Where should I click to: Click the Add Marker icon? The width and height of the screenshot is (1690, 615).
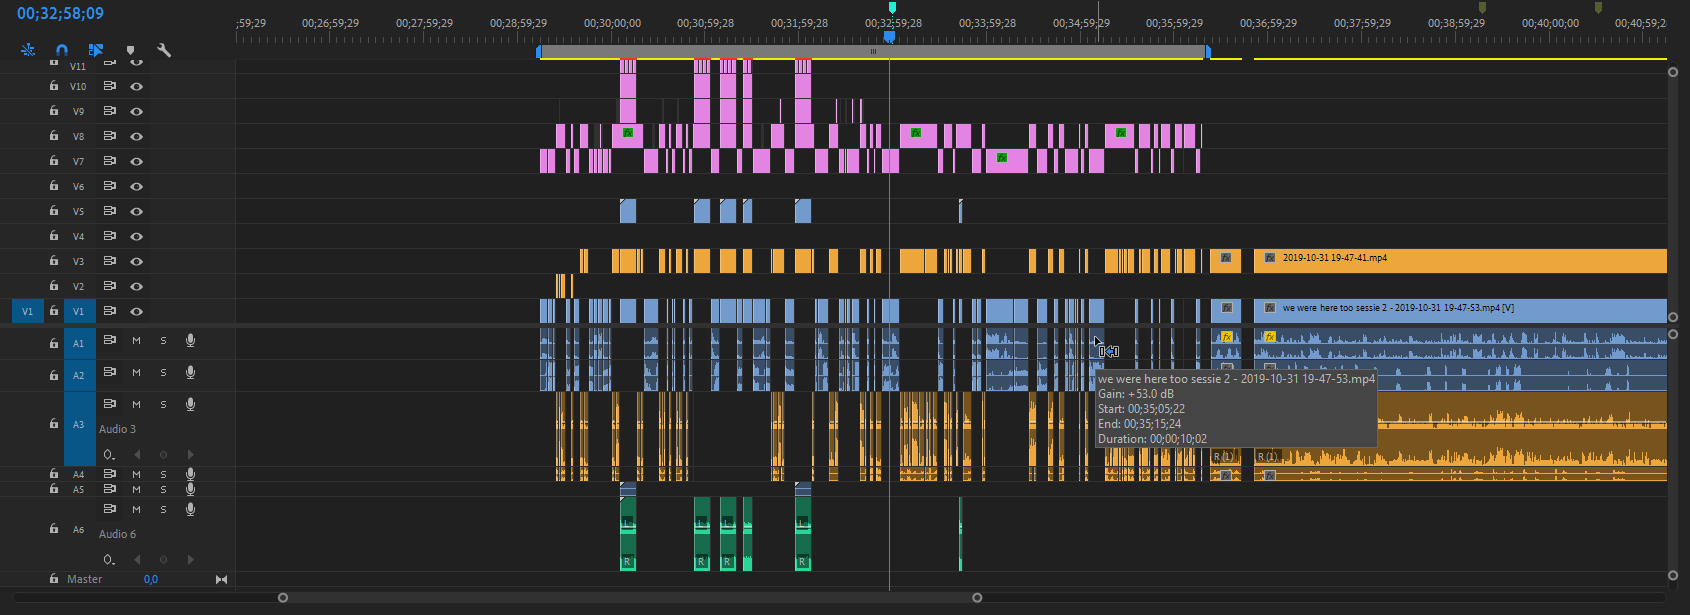coord(130,50)
